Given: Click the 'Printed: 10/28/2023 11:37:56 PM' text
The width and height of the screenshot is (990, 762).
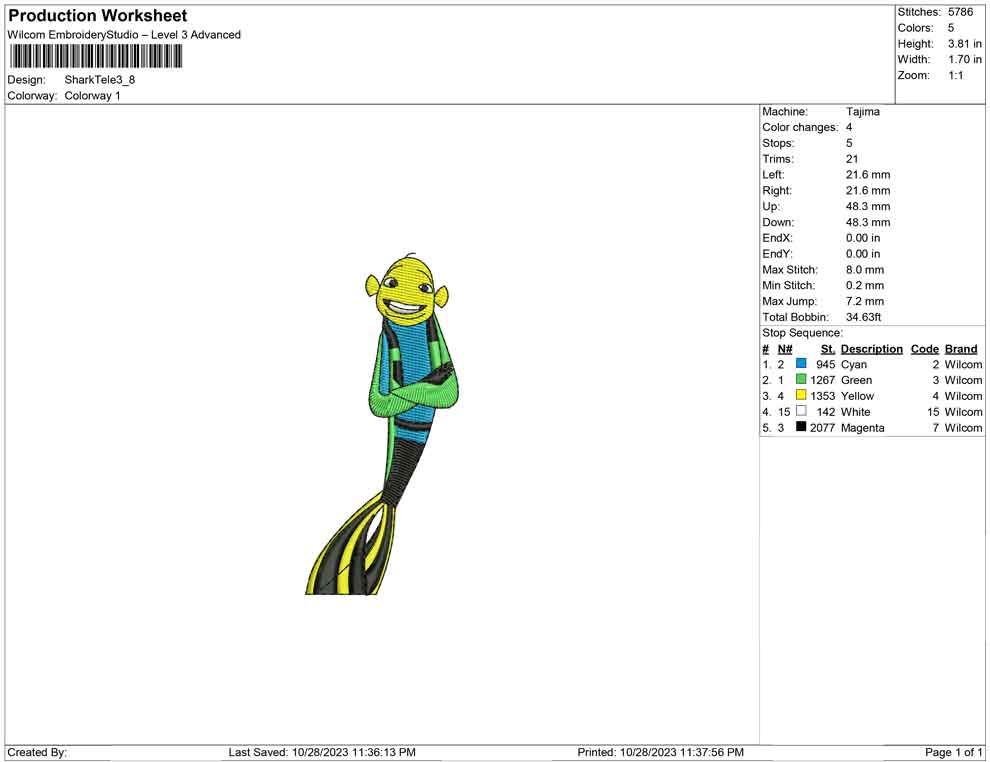Looking at the screenshot, I should (x=660, y=752).
